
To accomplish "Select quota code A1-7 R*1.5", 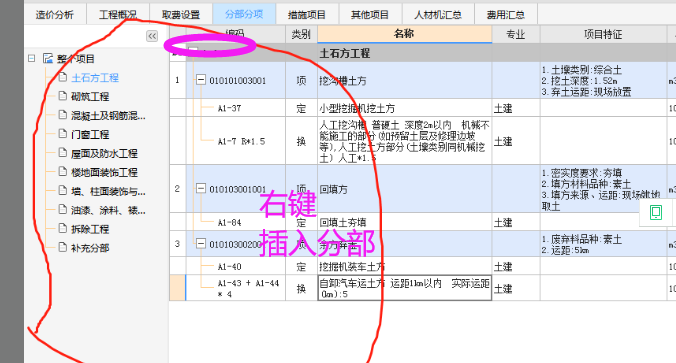I will pyautogui.click(x=241, y=141).
